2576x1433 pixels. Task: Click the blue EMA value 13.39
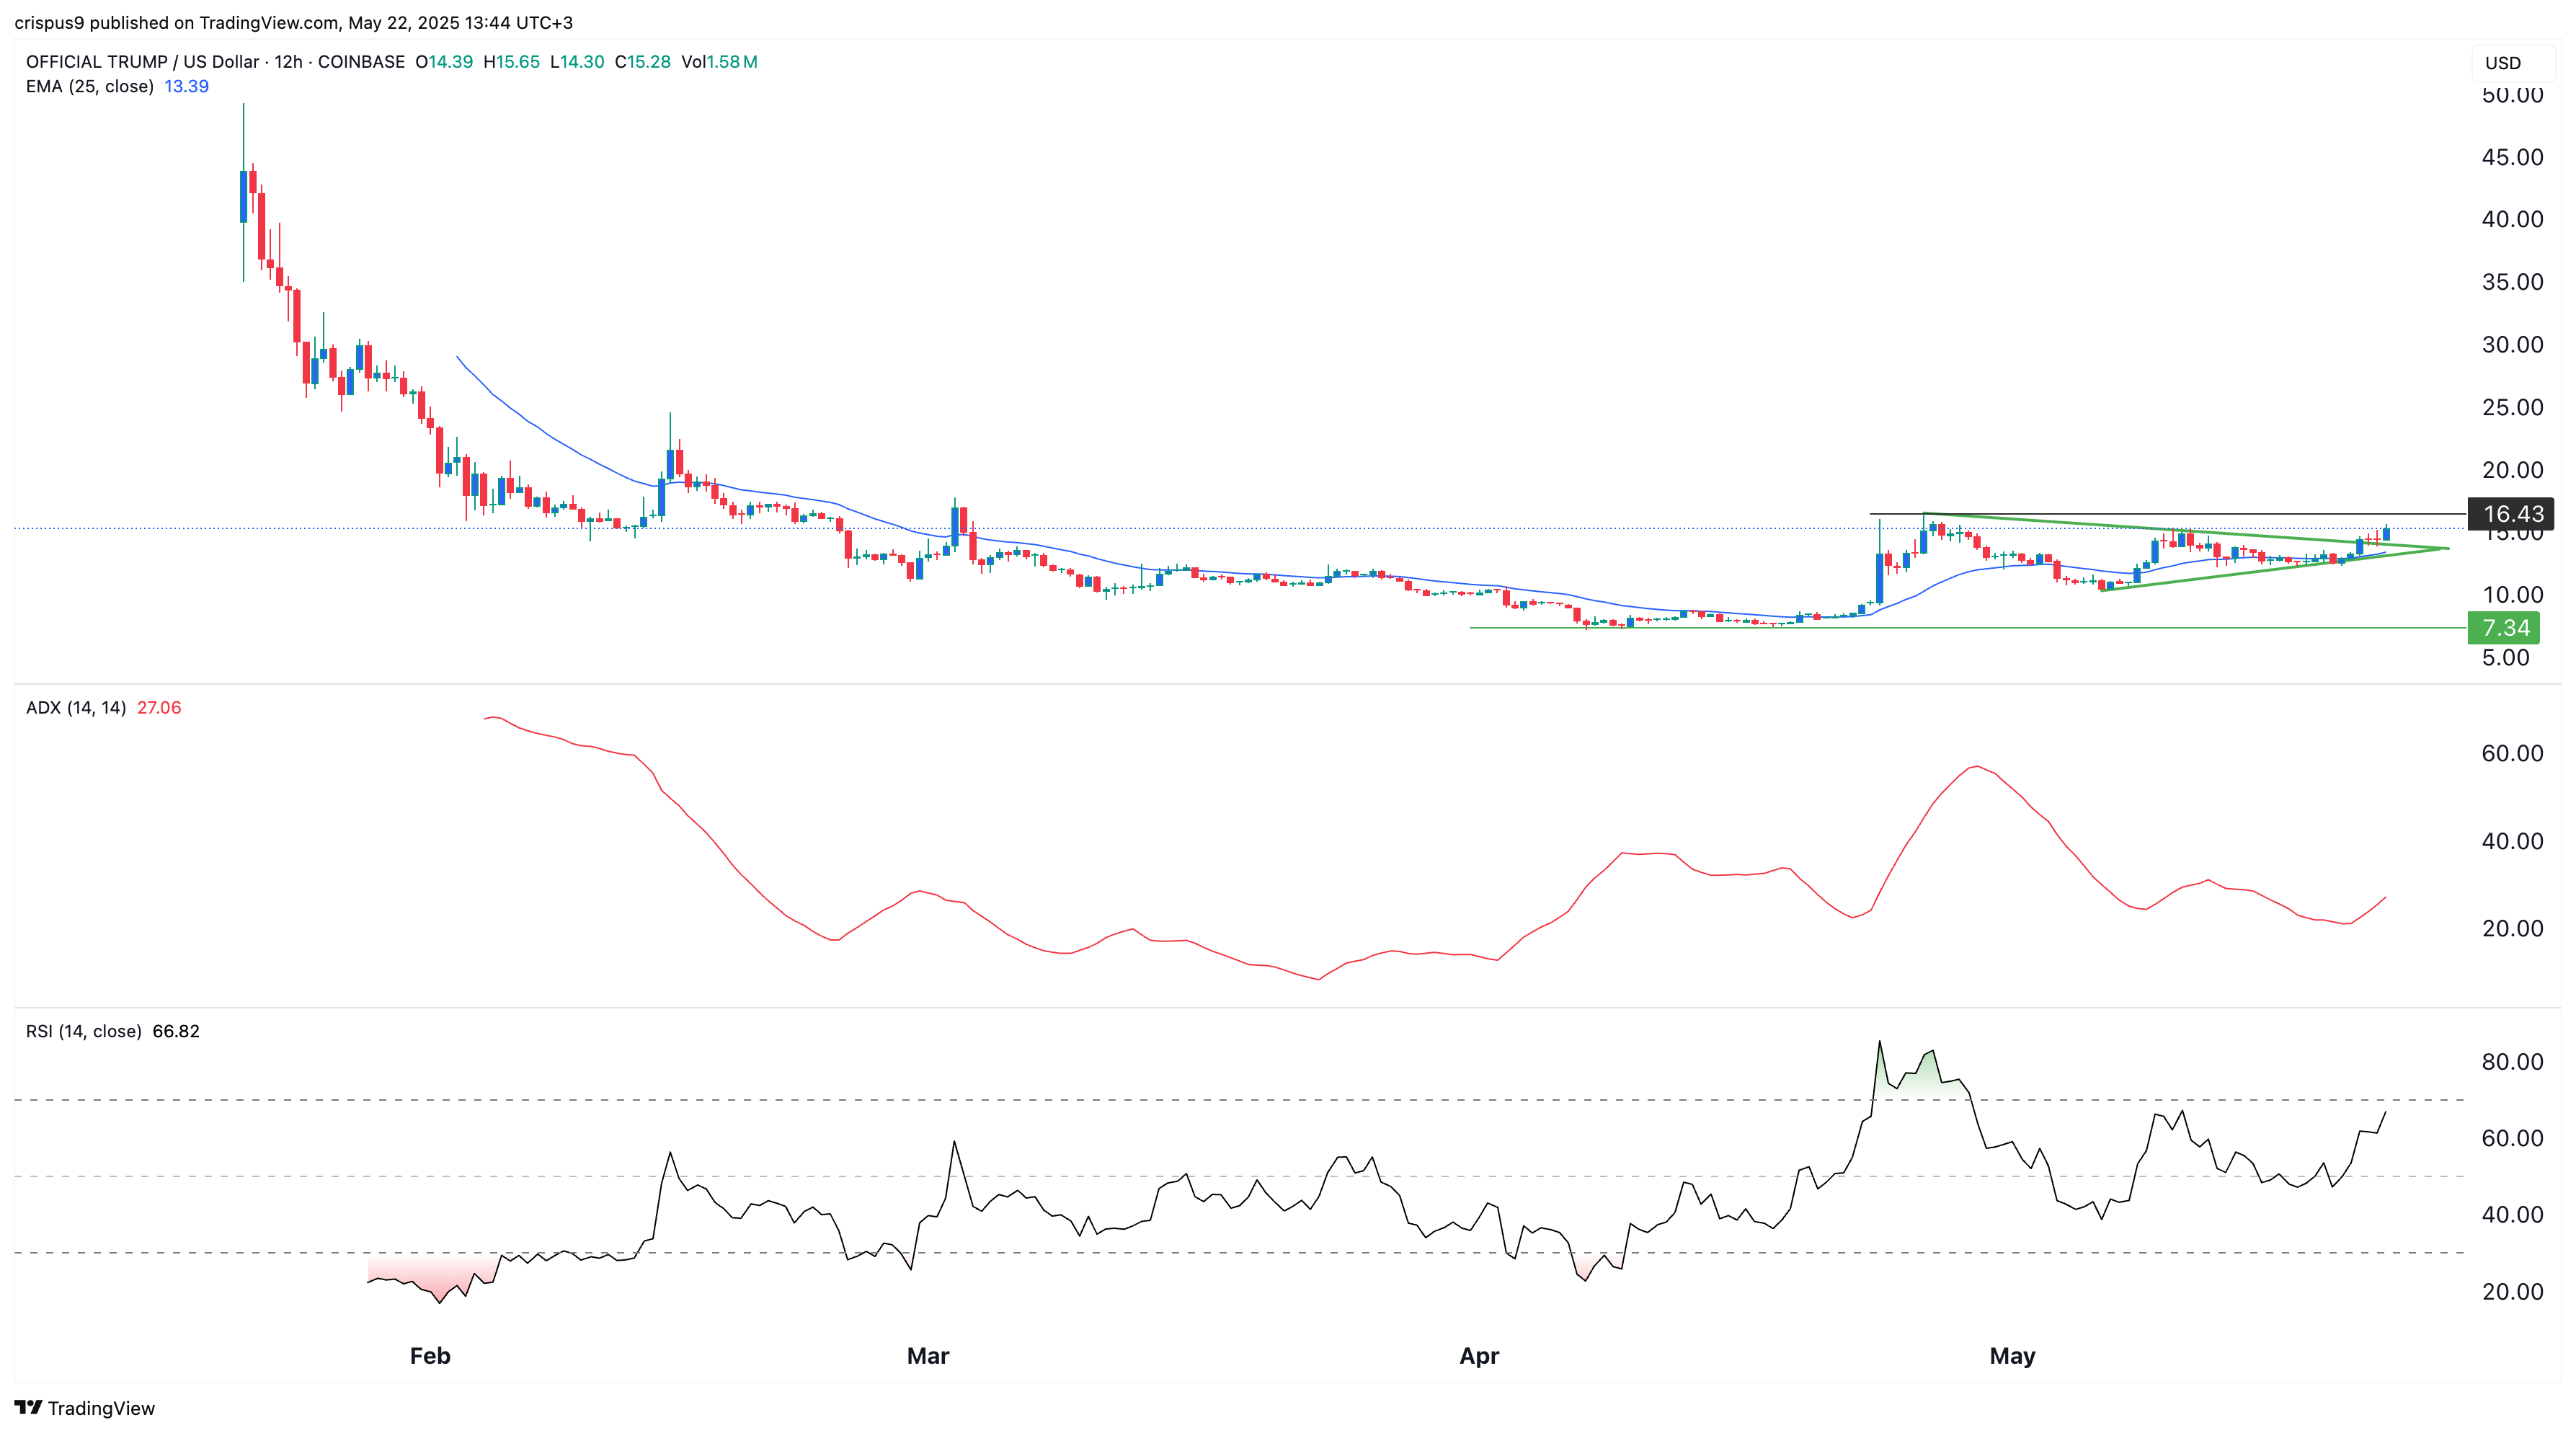[186, 87]
